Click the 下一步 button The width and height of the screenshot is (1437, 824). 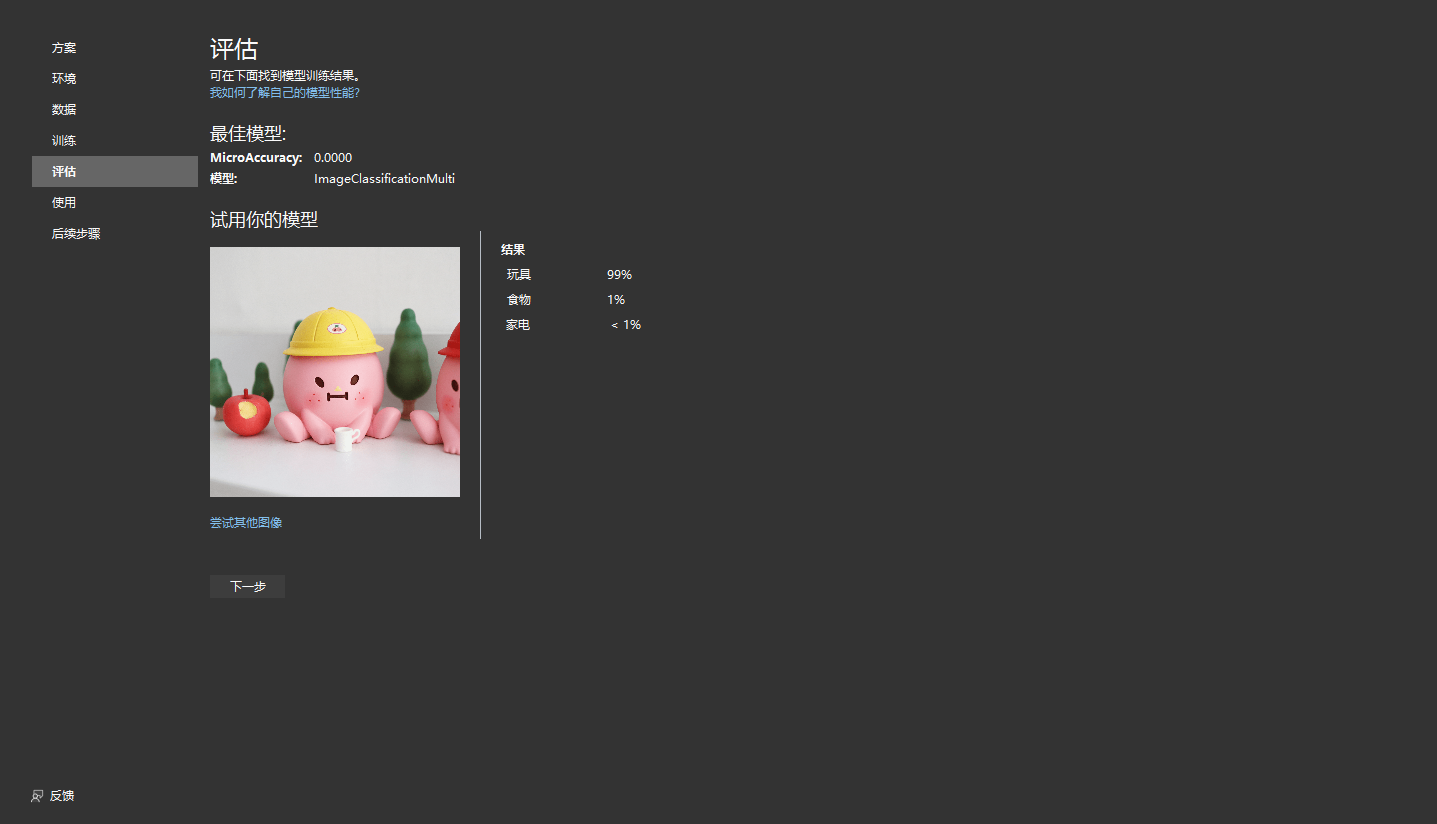point(247,587)
